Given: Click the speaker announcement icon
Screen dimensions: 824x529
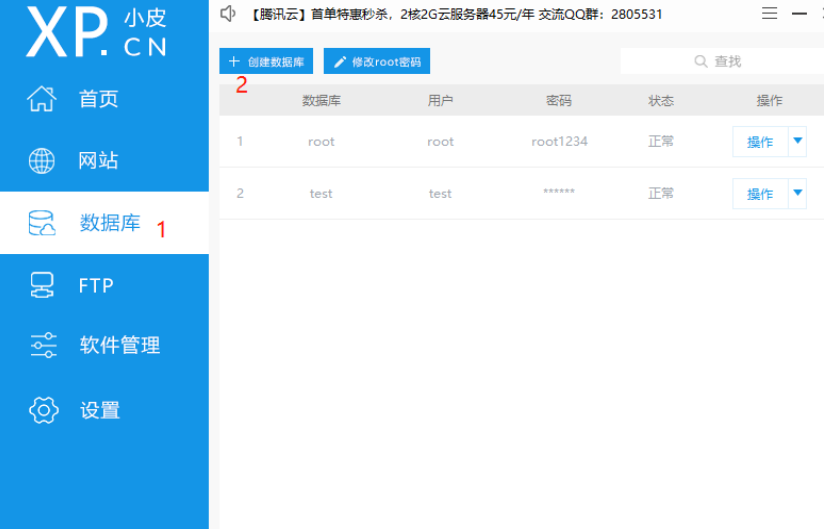Looking at the screenshot, I should [x=228, y=14].
